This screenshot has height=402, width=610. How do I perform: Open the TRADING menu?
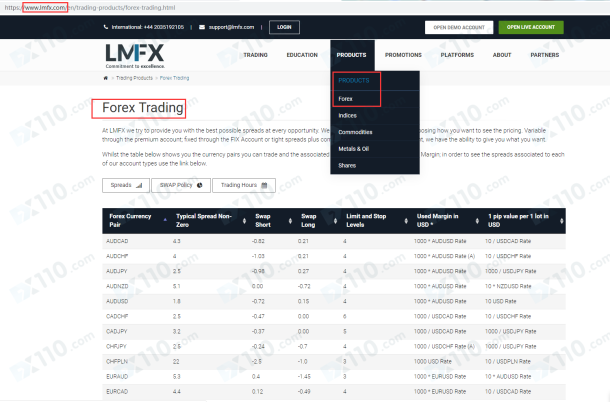point(256,55)
